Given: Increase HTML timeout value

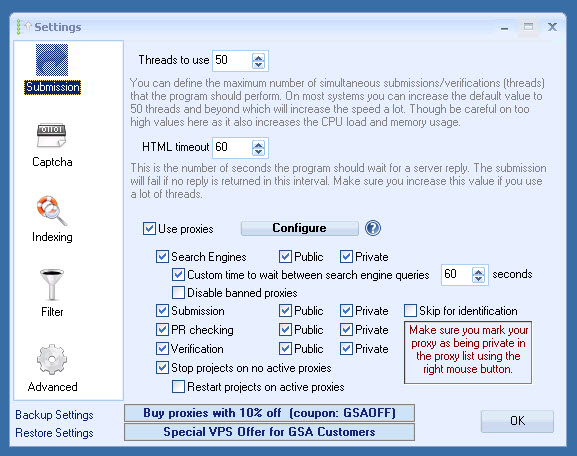Looking at the screenshot, I should (x=258, y=145).
